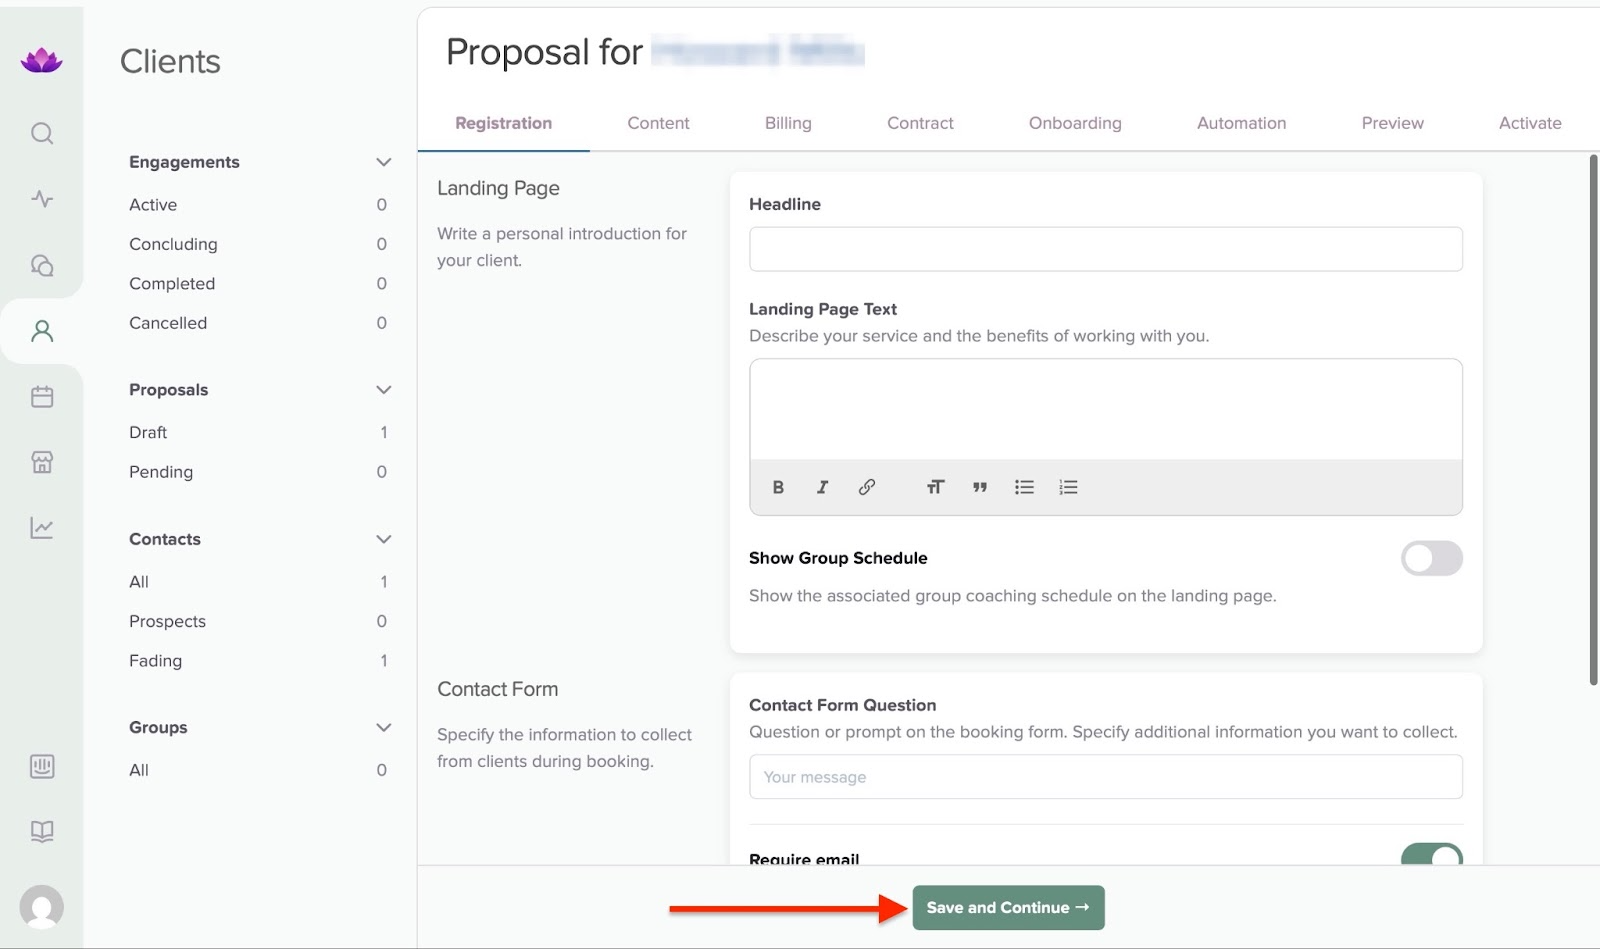
Task: Click into the Landing Page Text editor area
Action: point(1106,410)
